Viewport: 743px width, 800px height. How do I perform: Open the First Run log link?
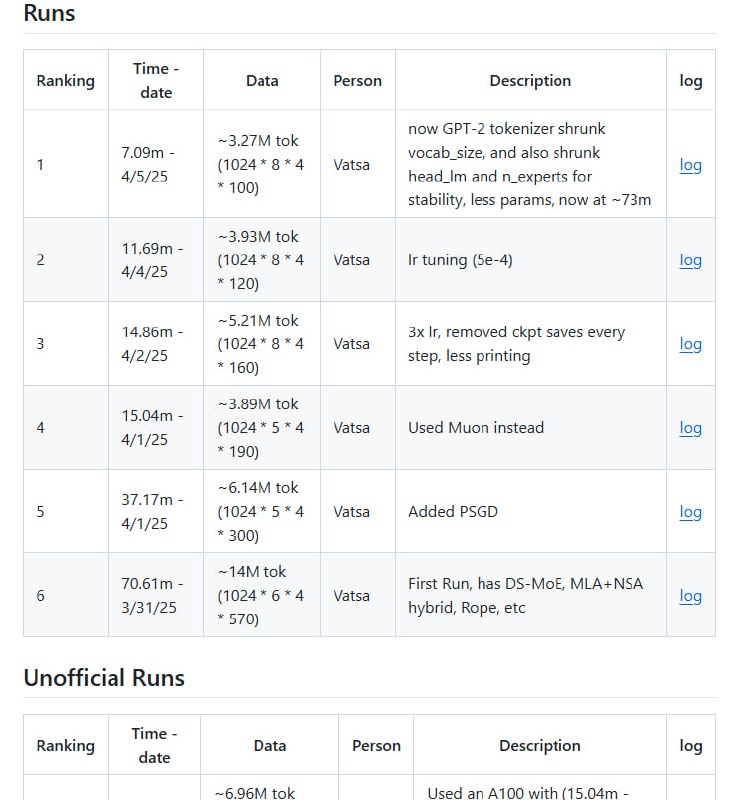690,596
